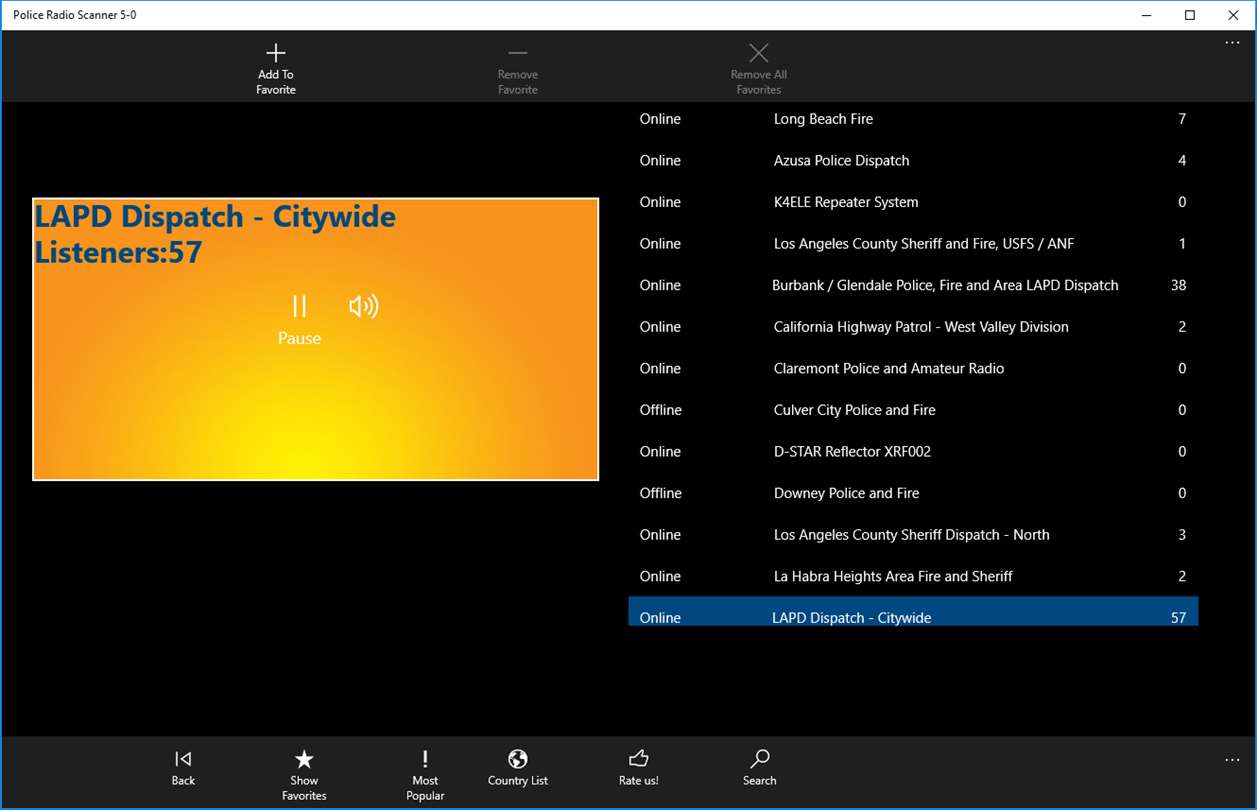The height and width of the screenshot is (810, 1257).
Task: Select Azusa Police Dispatch station
Action: pos(913,161)
